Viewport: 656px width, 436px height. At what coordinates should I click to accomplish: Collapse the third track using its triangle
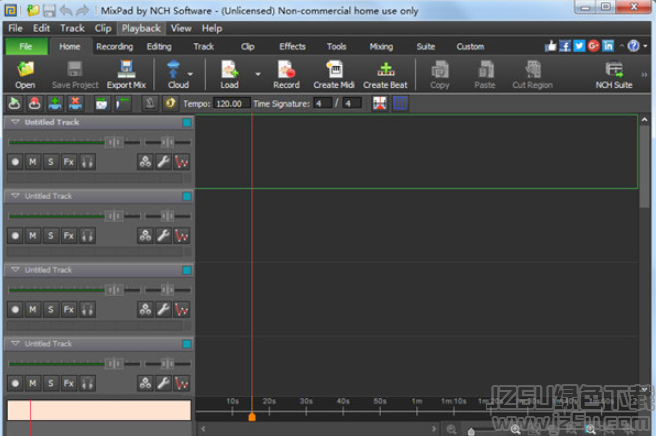15,269
